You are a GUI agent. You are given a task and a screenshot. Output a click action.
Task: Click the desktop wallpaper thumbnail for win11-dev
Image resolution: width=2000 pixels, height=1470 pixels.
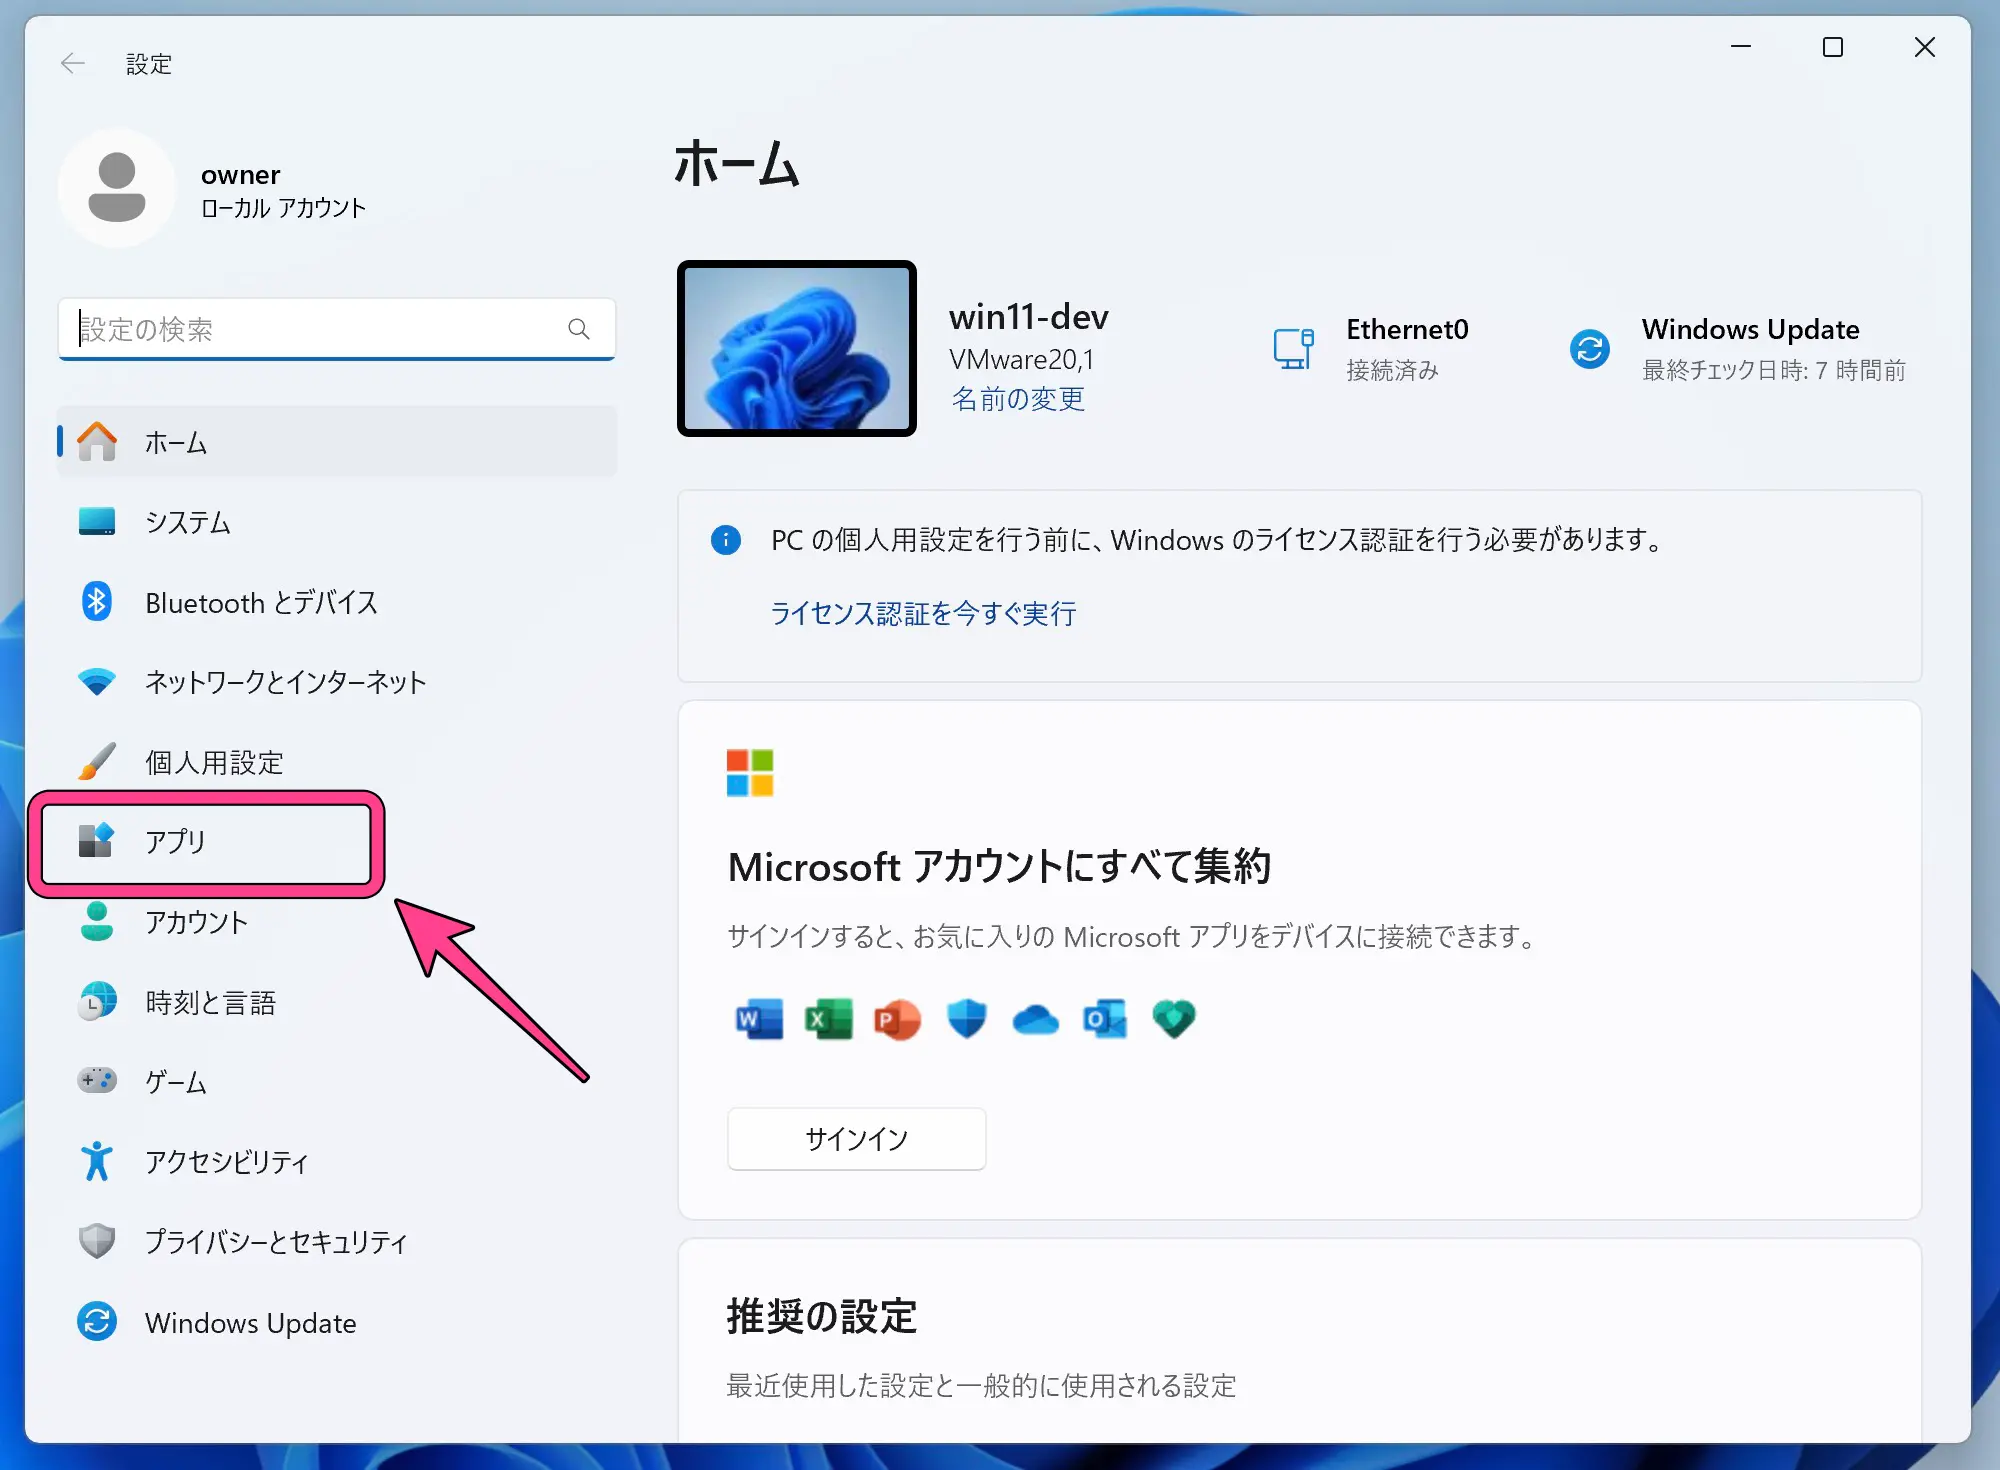pyautogui.click(x=797, y=348)
